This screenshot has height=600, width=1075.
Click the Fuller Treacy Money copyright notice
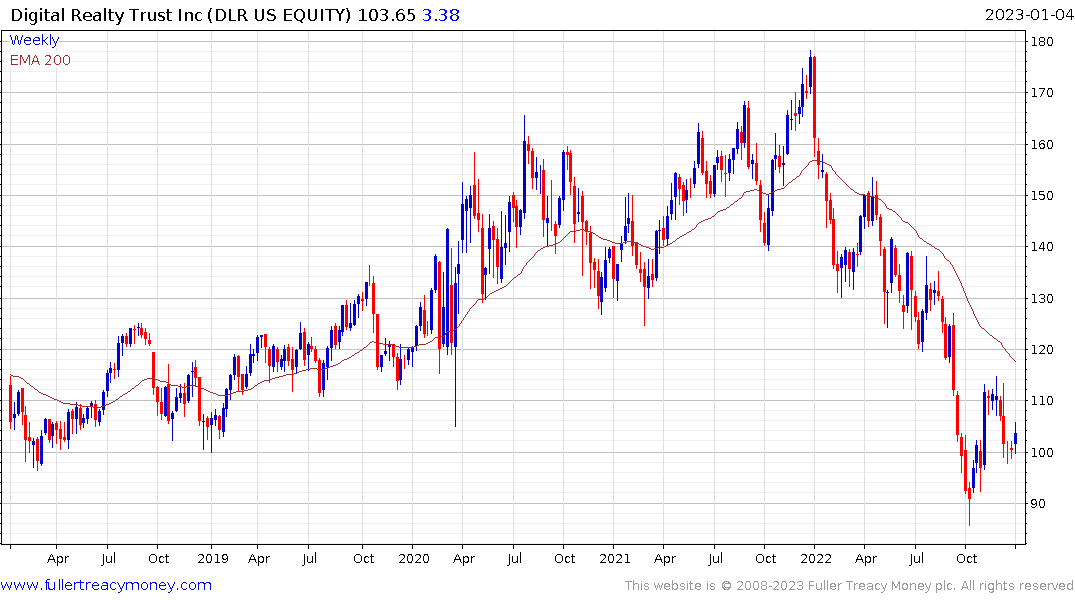[849, 586]
